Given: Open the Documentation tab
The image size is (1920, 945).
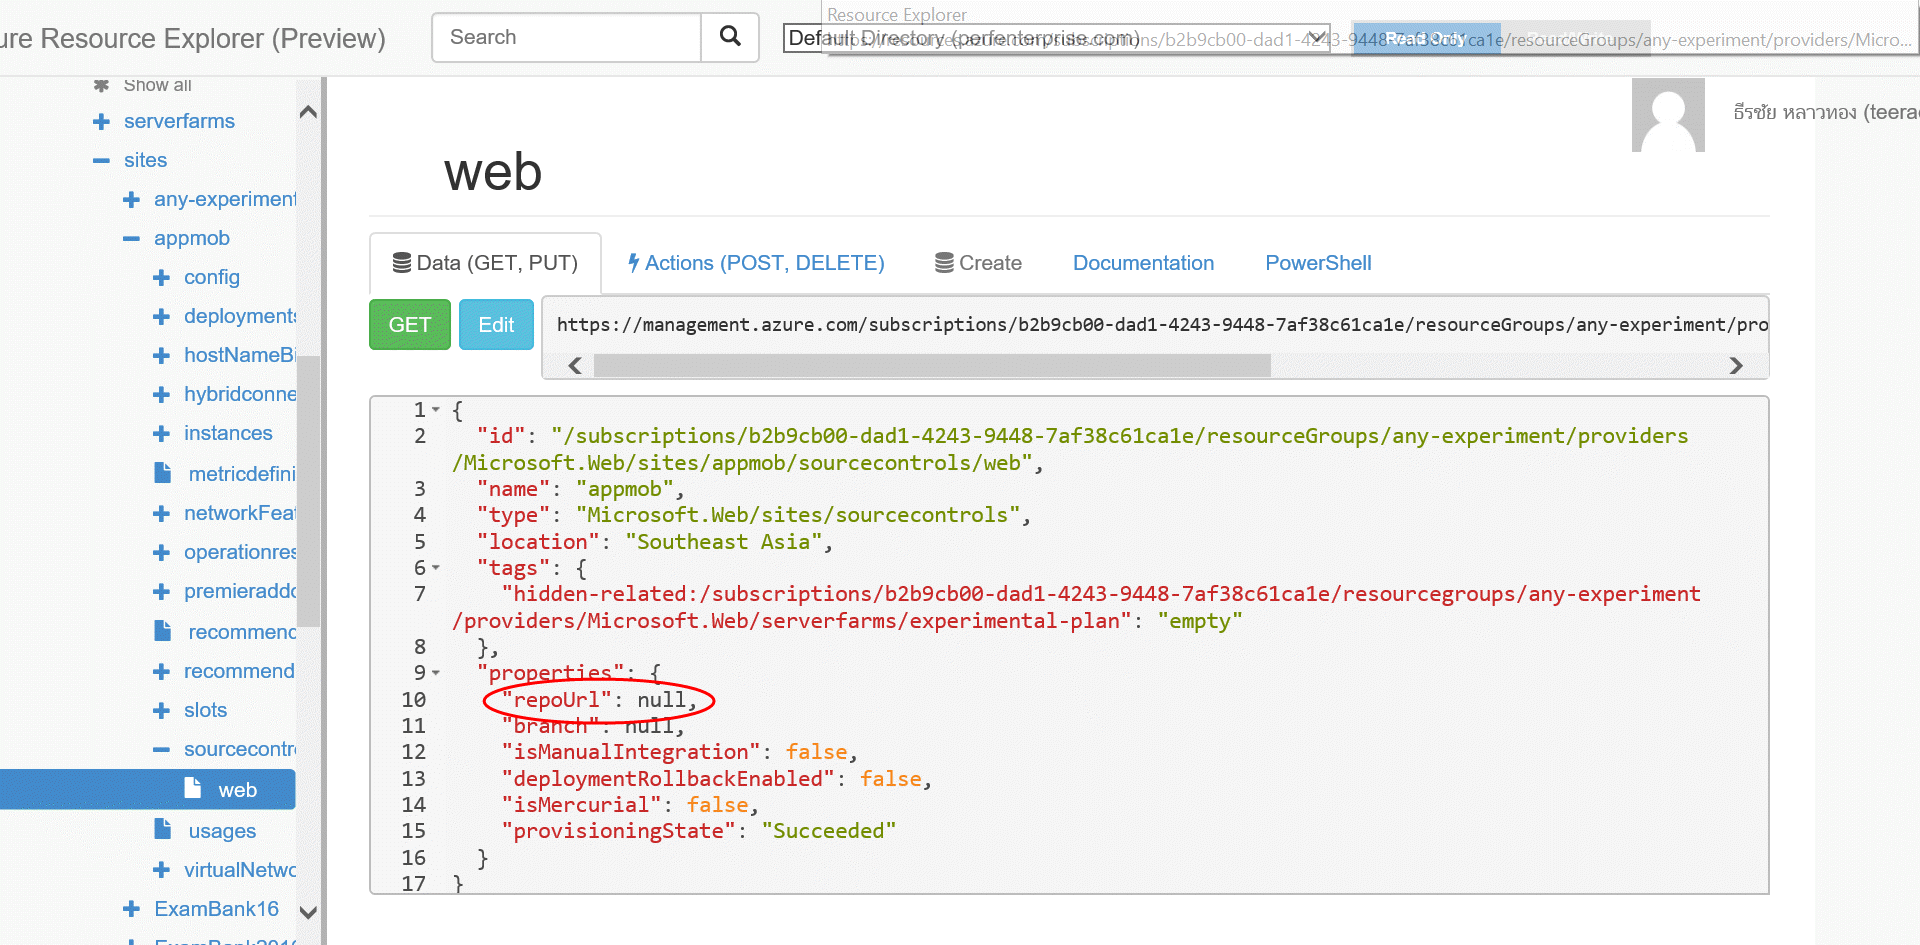Looking at the screenshot, I should tap(1143, 262).
